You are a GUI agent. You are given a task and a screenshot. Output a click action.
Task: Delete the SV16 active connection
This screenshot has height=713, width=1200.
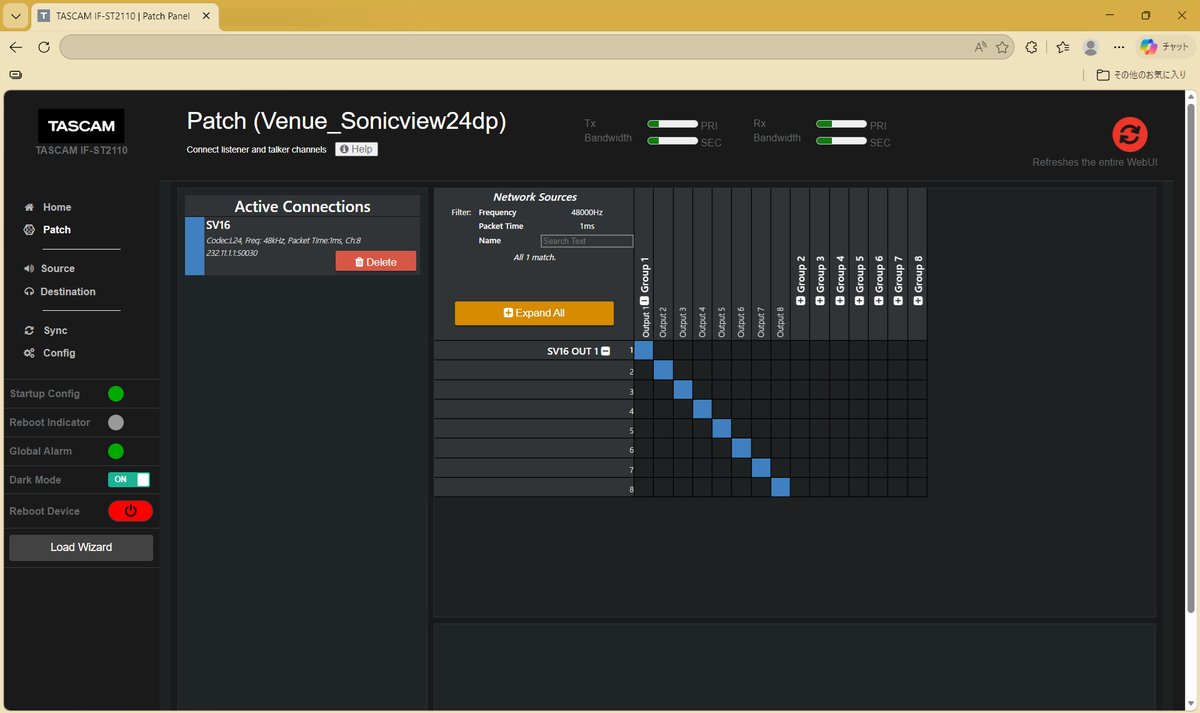click(x=376, y=262)
